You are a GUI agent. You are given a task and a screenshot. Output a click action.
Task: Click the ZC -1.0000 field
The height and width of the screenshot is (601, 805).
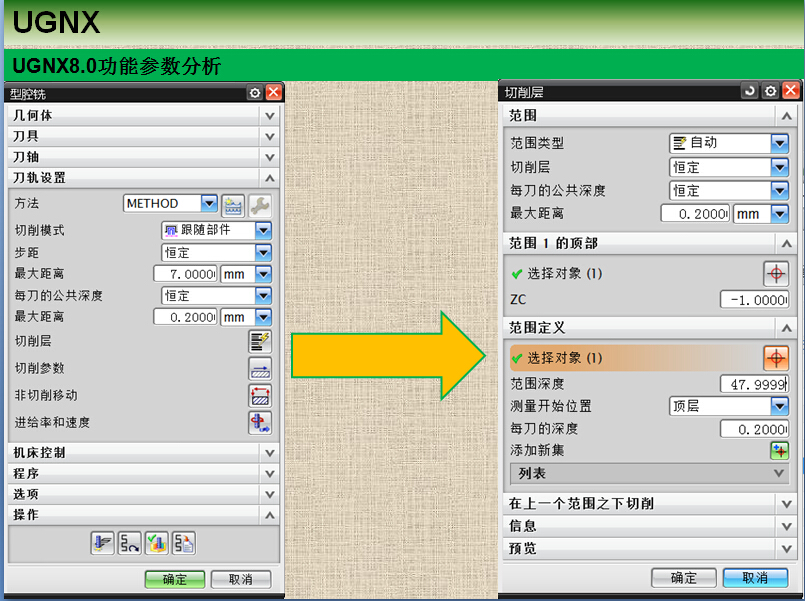754,300
